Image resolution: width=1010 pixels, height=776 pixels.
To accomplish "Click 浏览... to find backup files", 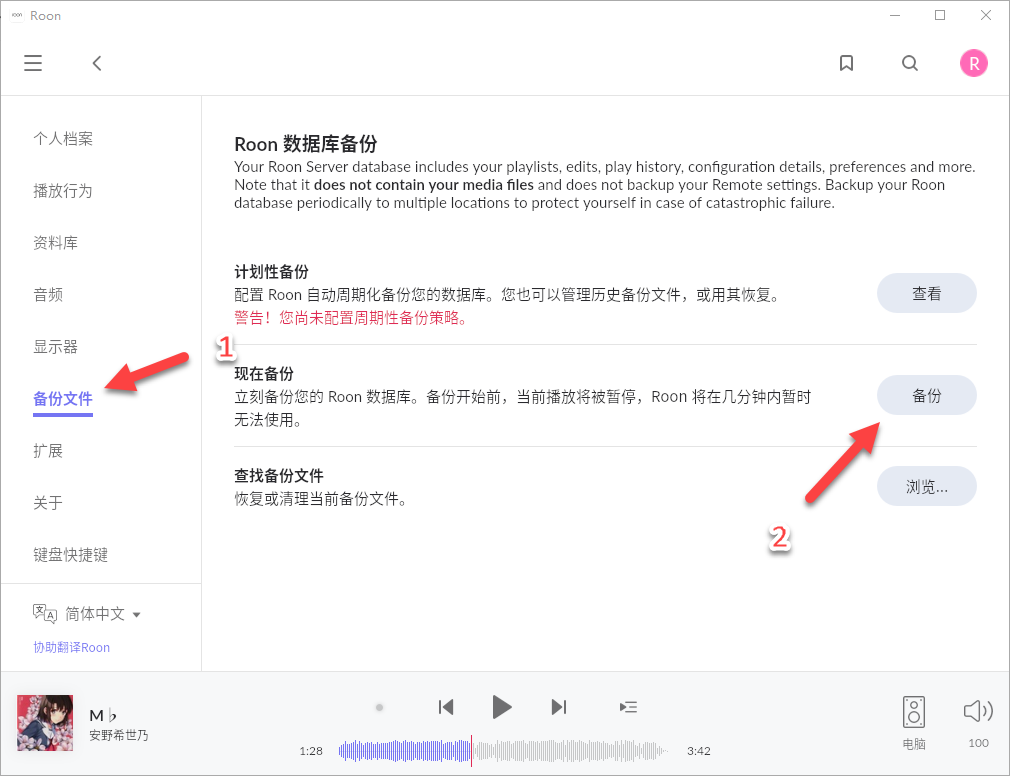I will pyautogui.click(x=926, y=486).
